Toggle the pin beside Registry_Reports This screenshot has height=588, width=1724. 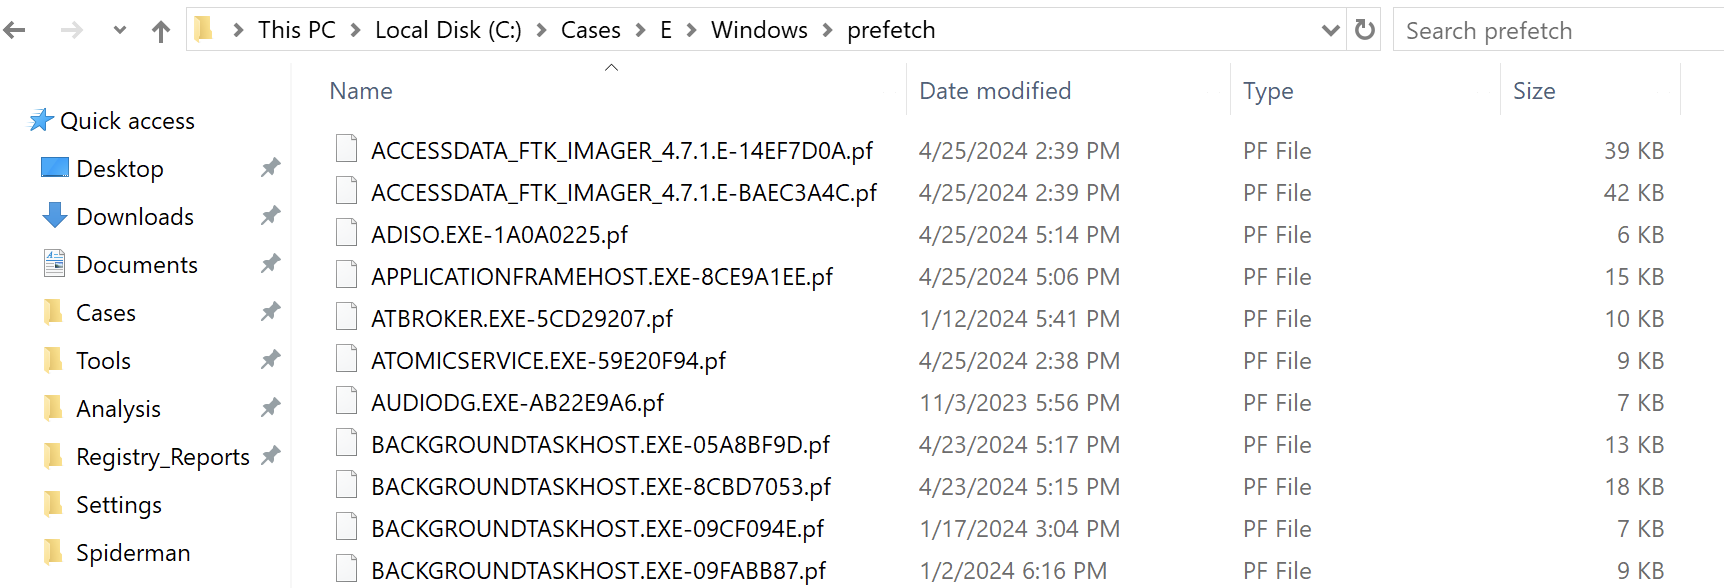pos(271,456)
